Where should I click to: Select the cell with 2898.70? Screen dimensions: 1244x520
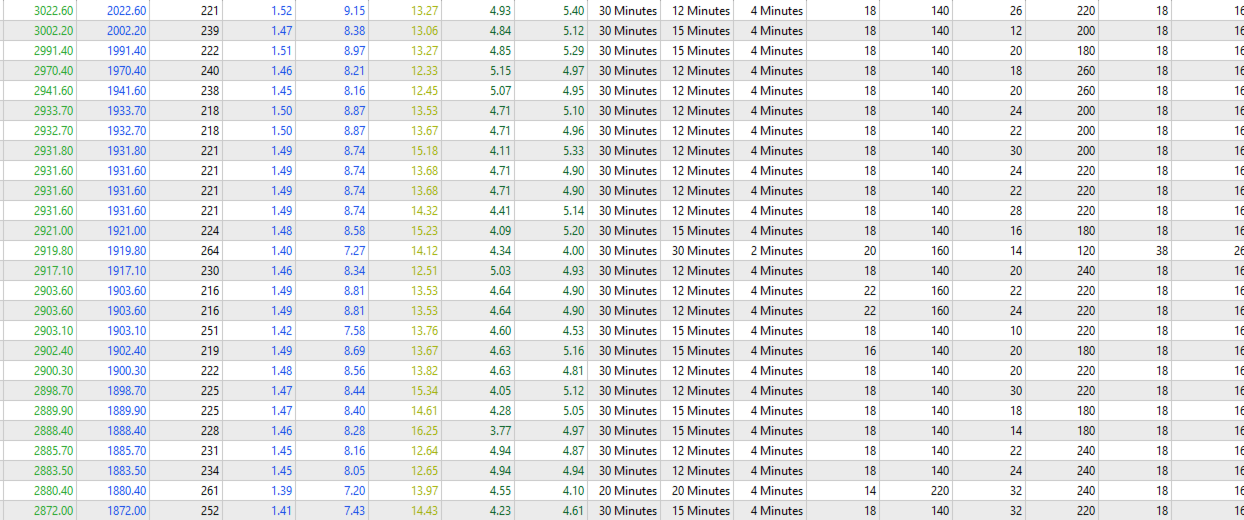(x=53, y=391)
